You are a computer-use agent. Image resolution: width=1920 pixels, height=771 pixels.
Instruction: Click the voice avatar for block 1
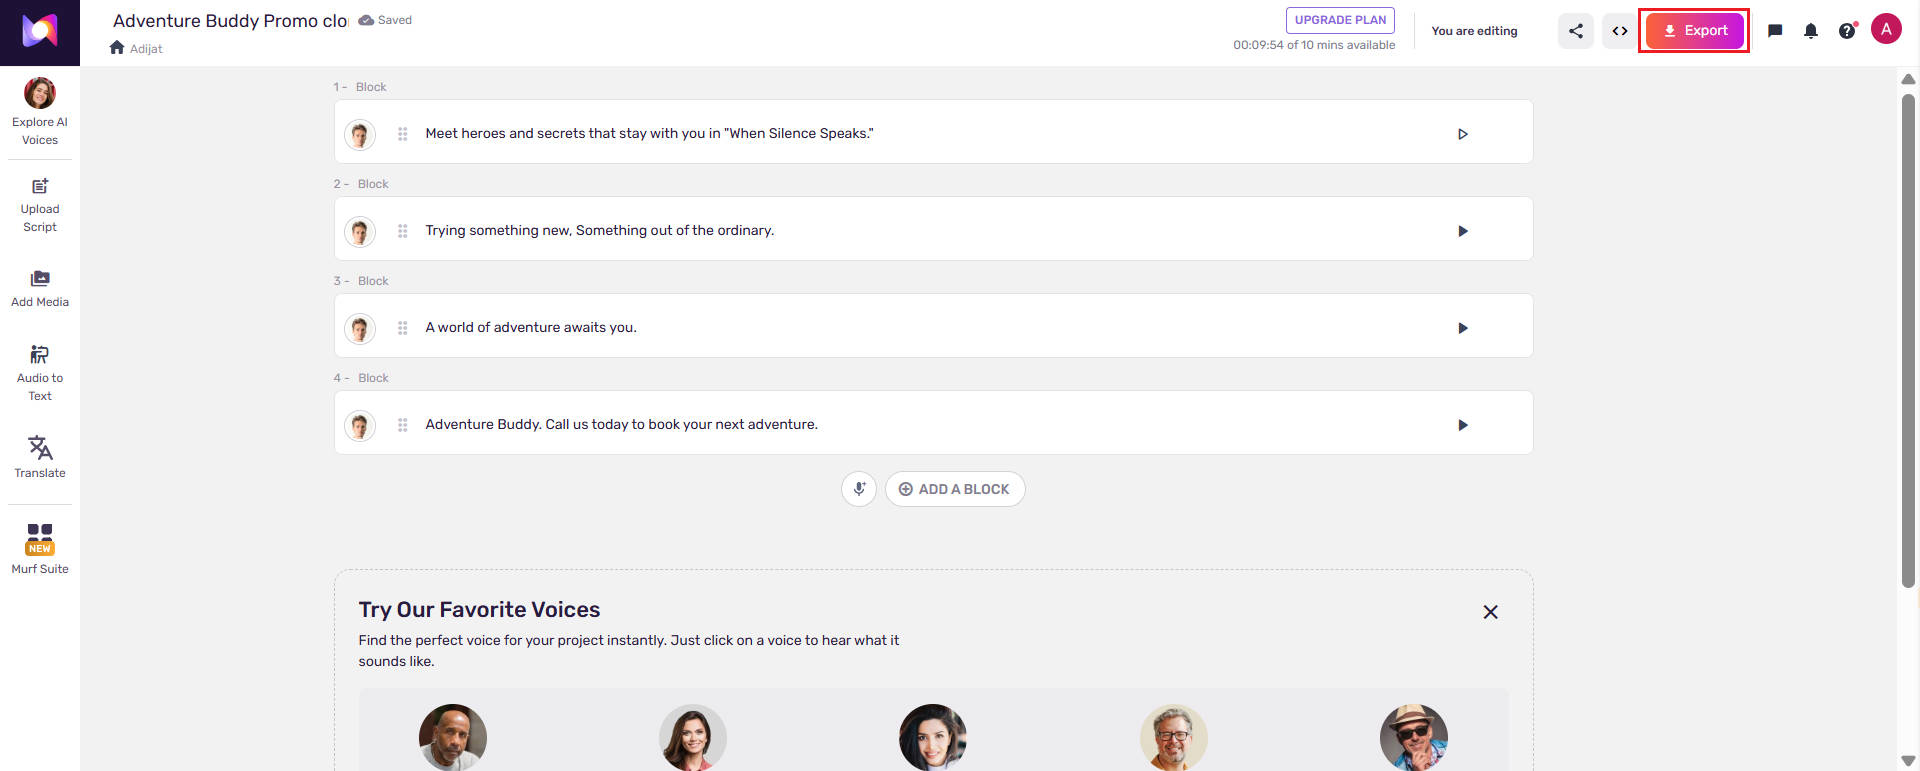(x=360, y=134)
